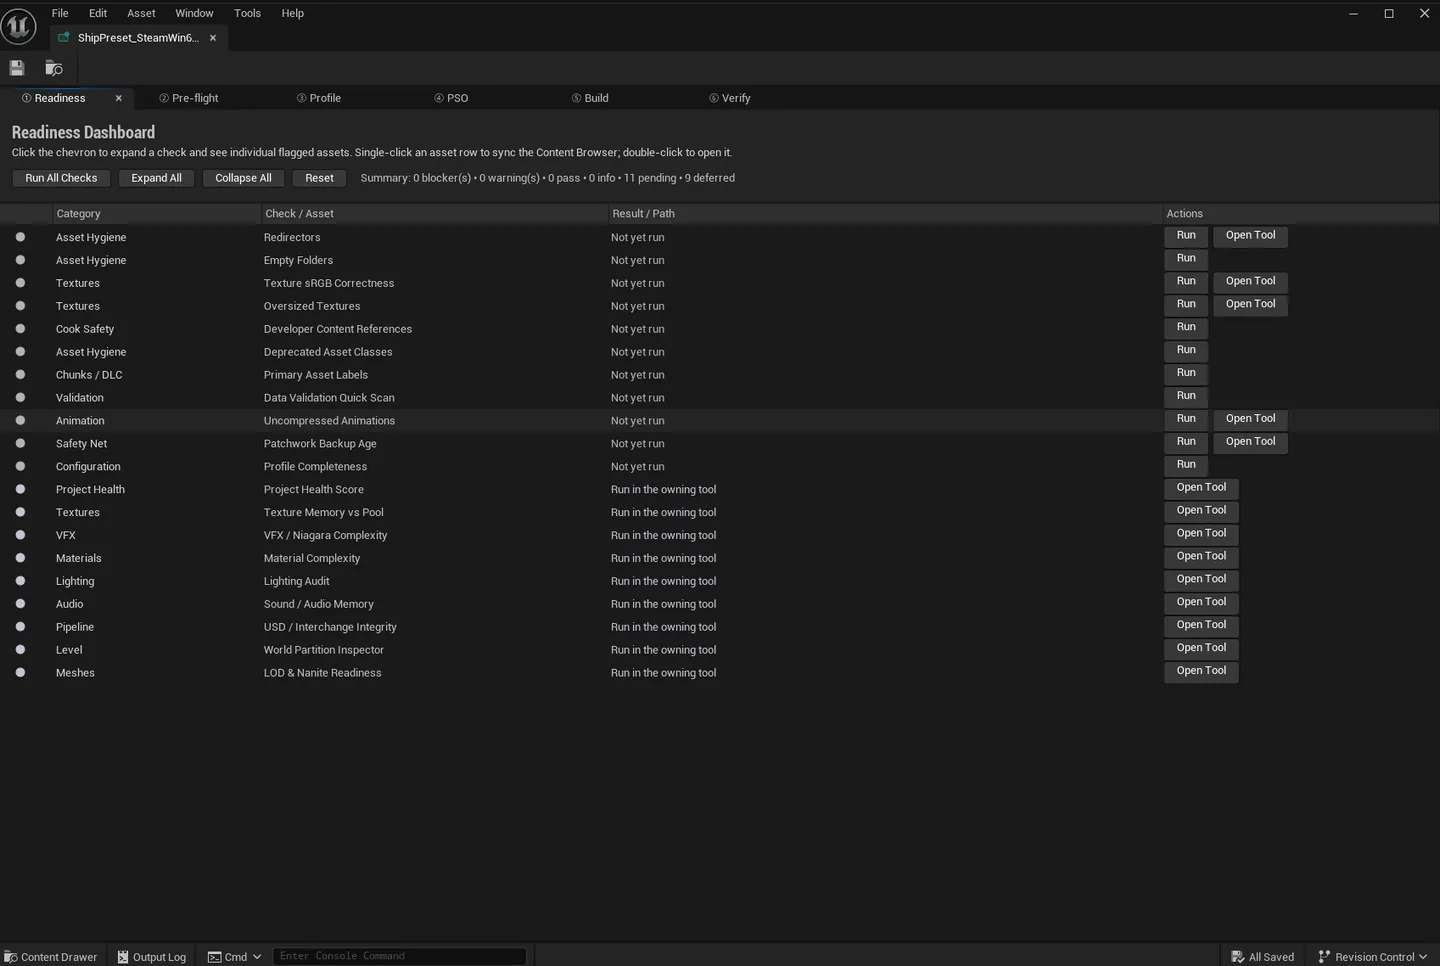Click the Expand All button
This screenshot has width=1440, height=966.
tap(156, 178)
